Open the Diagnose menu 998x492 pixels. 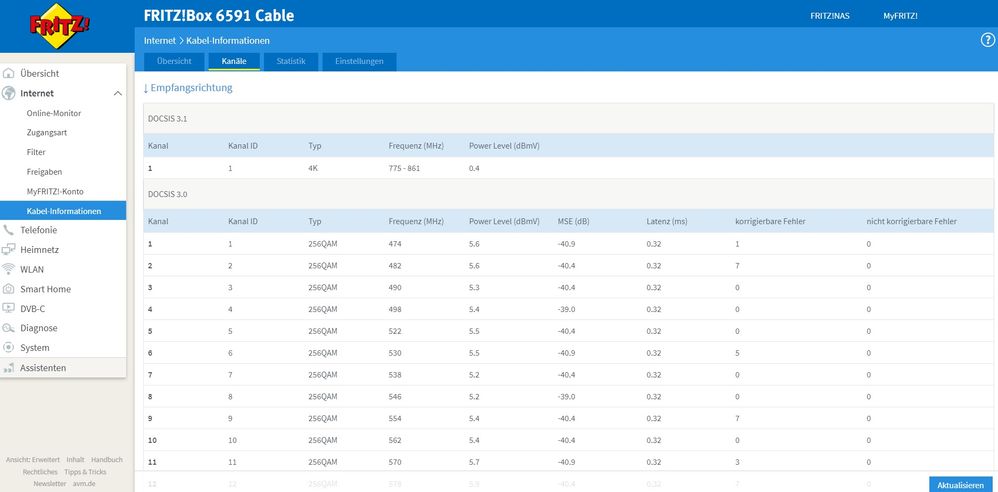[38, 328]
